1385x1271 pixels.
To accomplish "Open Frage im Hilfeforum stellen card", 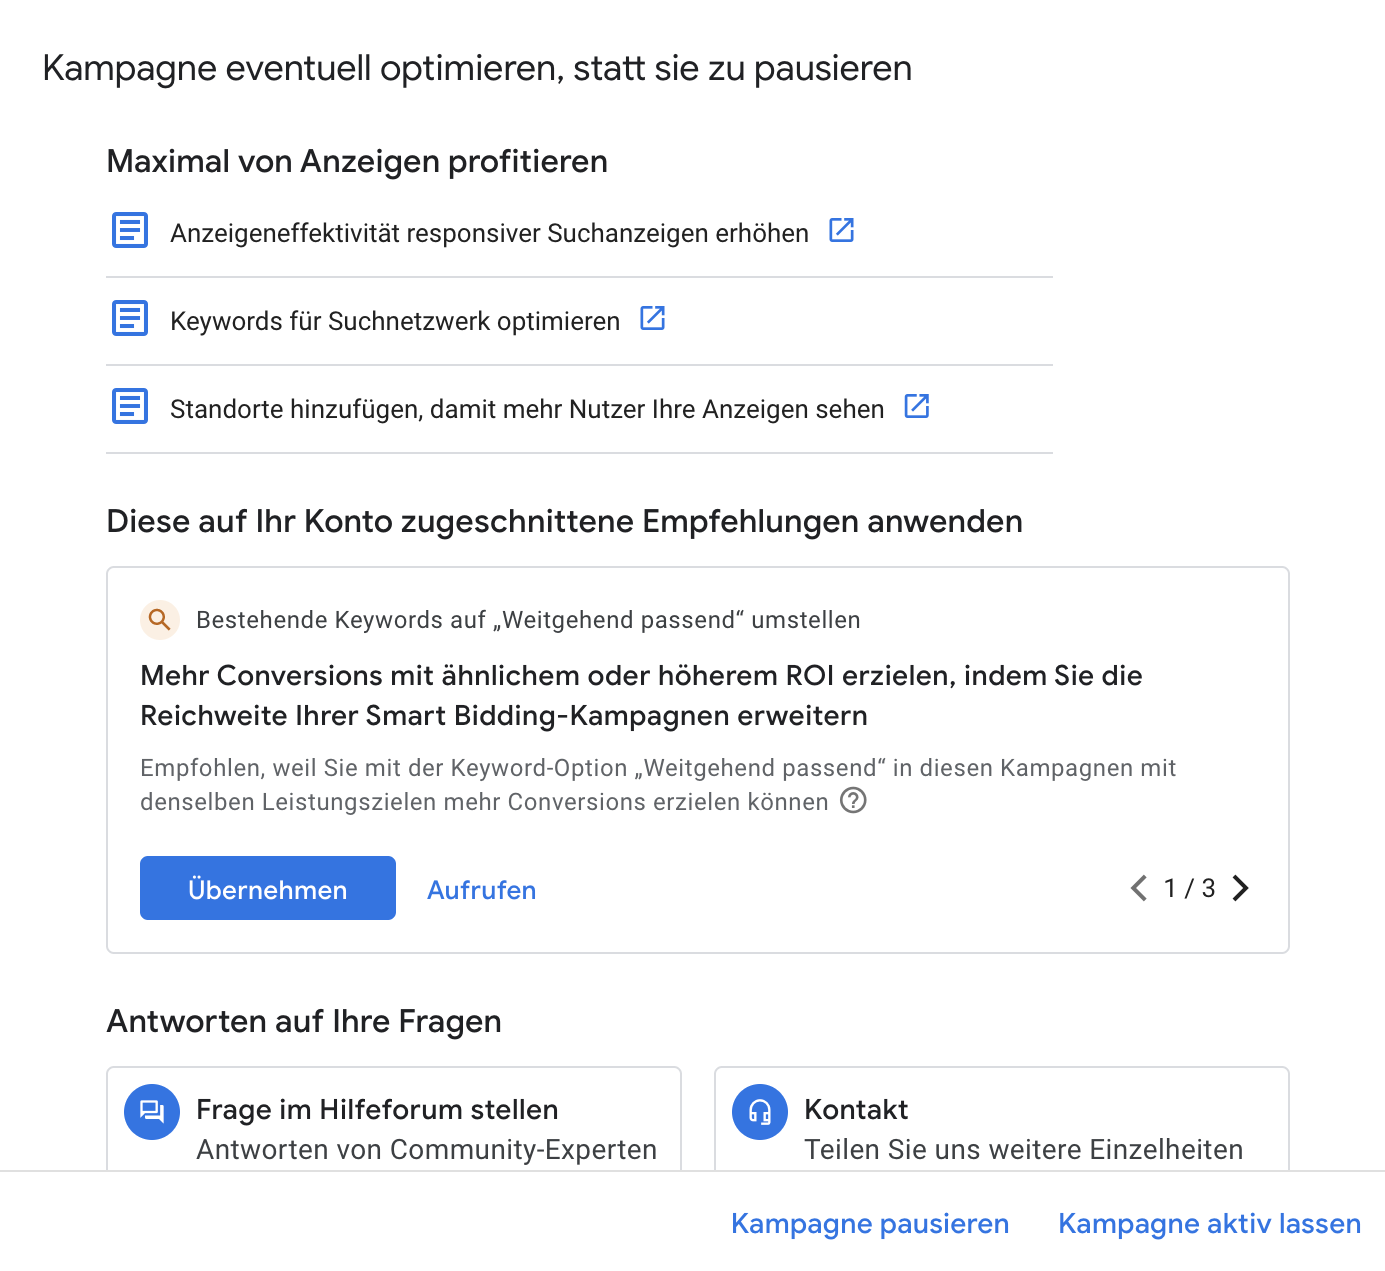I will [394, 1119].
